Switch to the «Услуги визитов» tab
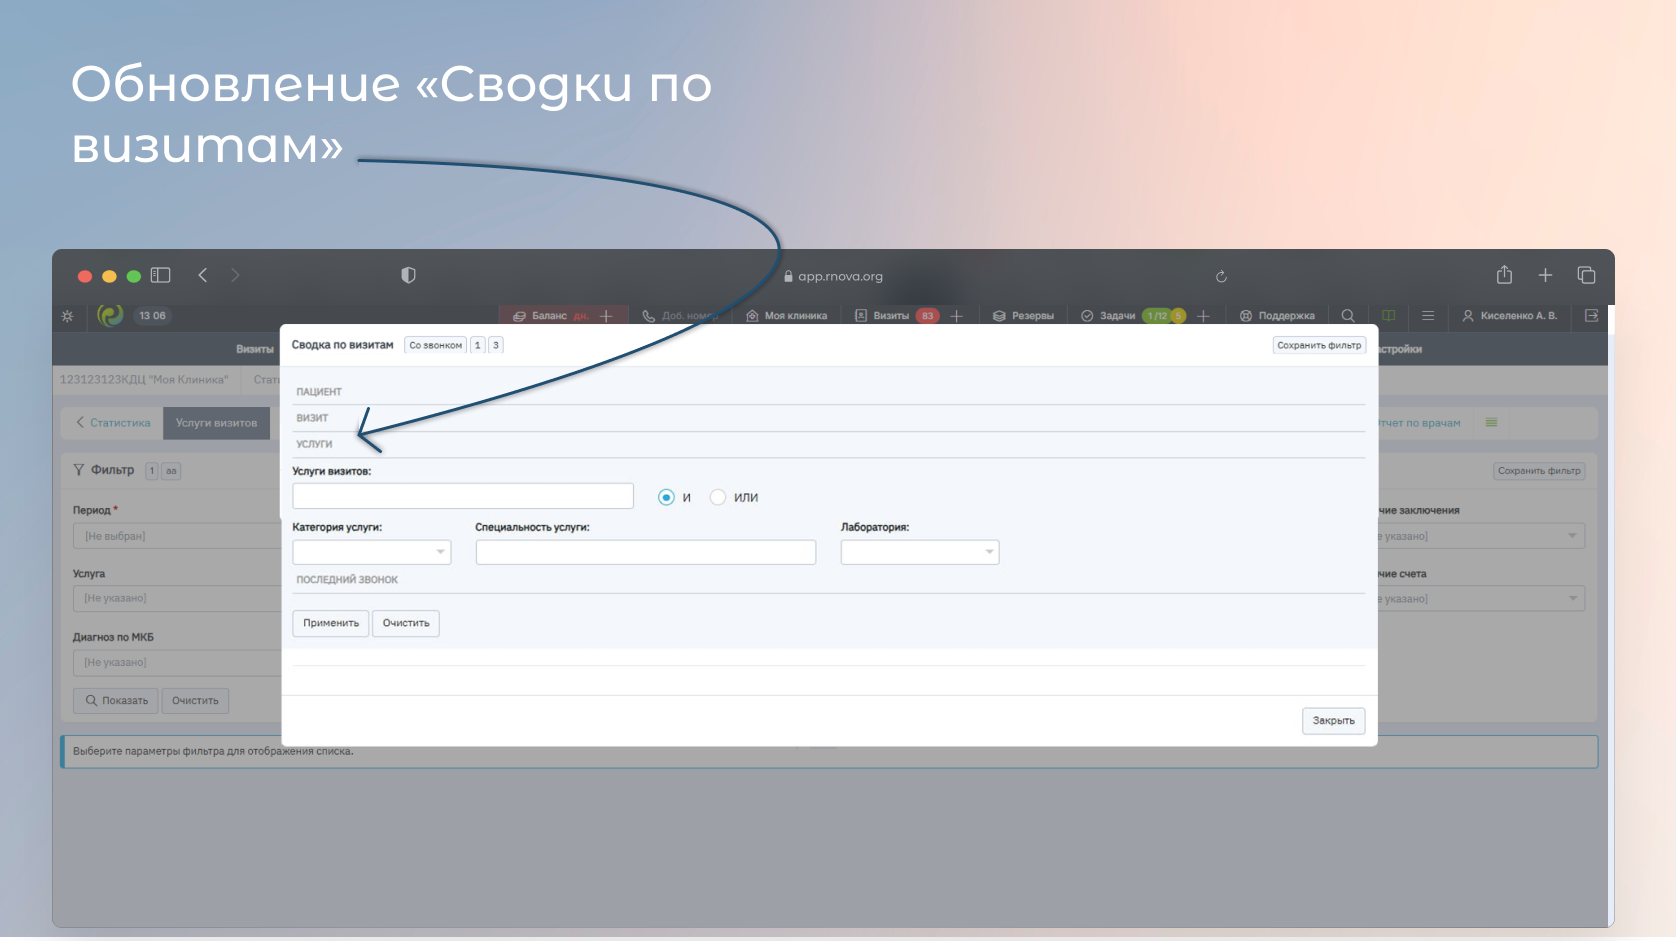This screenshot has width=1676, height=941. pyautogui.click(x=216, y=423)
